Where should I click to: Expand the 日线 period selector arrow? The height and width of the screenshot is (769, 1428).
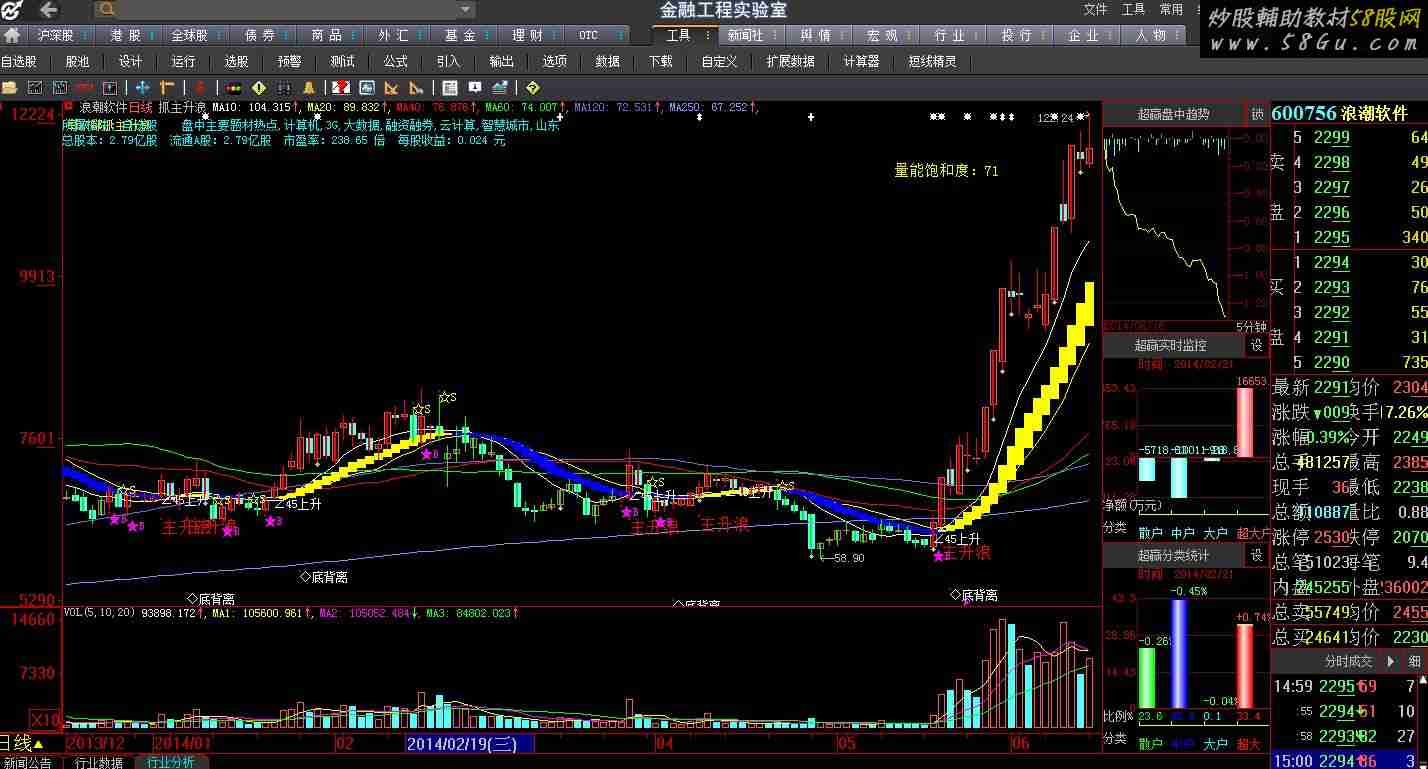38,744
